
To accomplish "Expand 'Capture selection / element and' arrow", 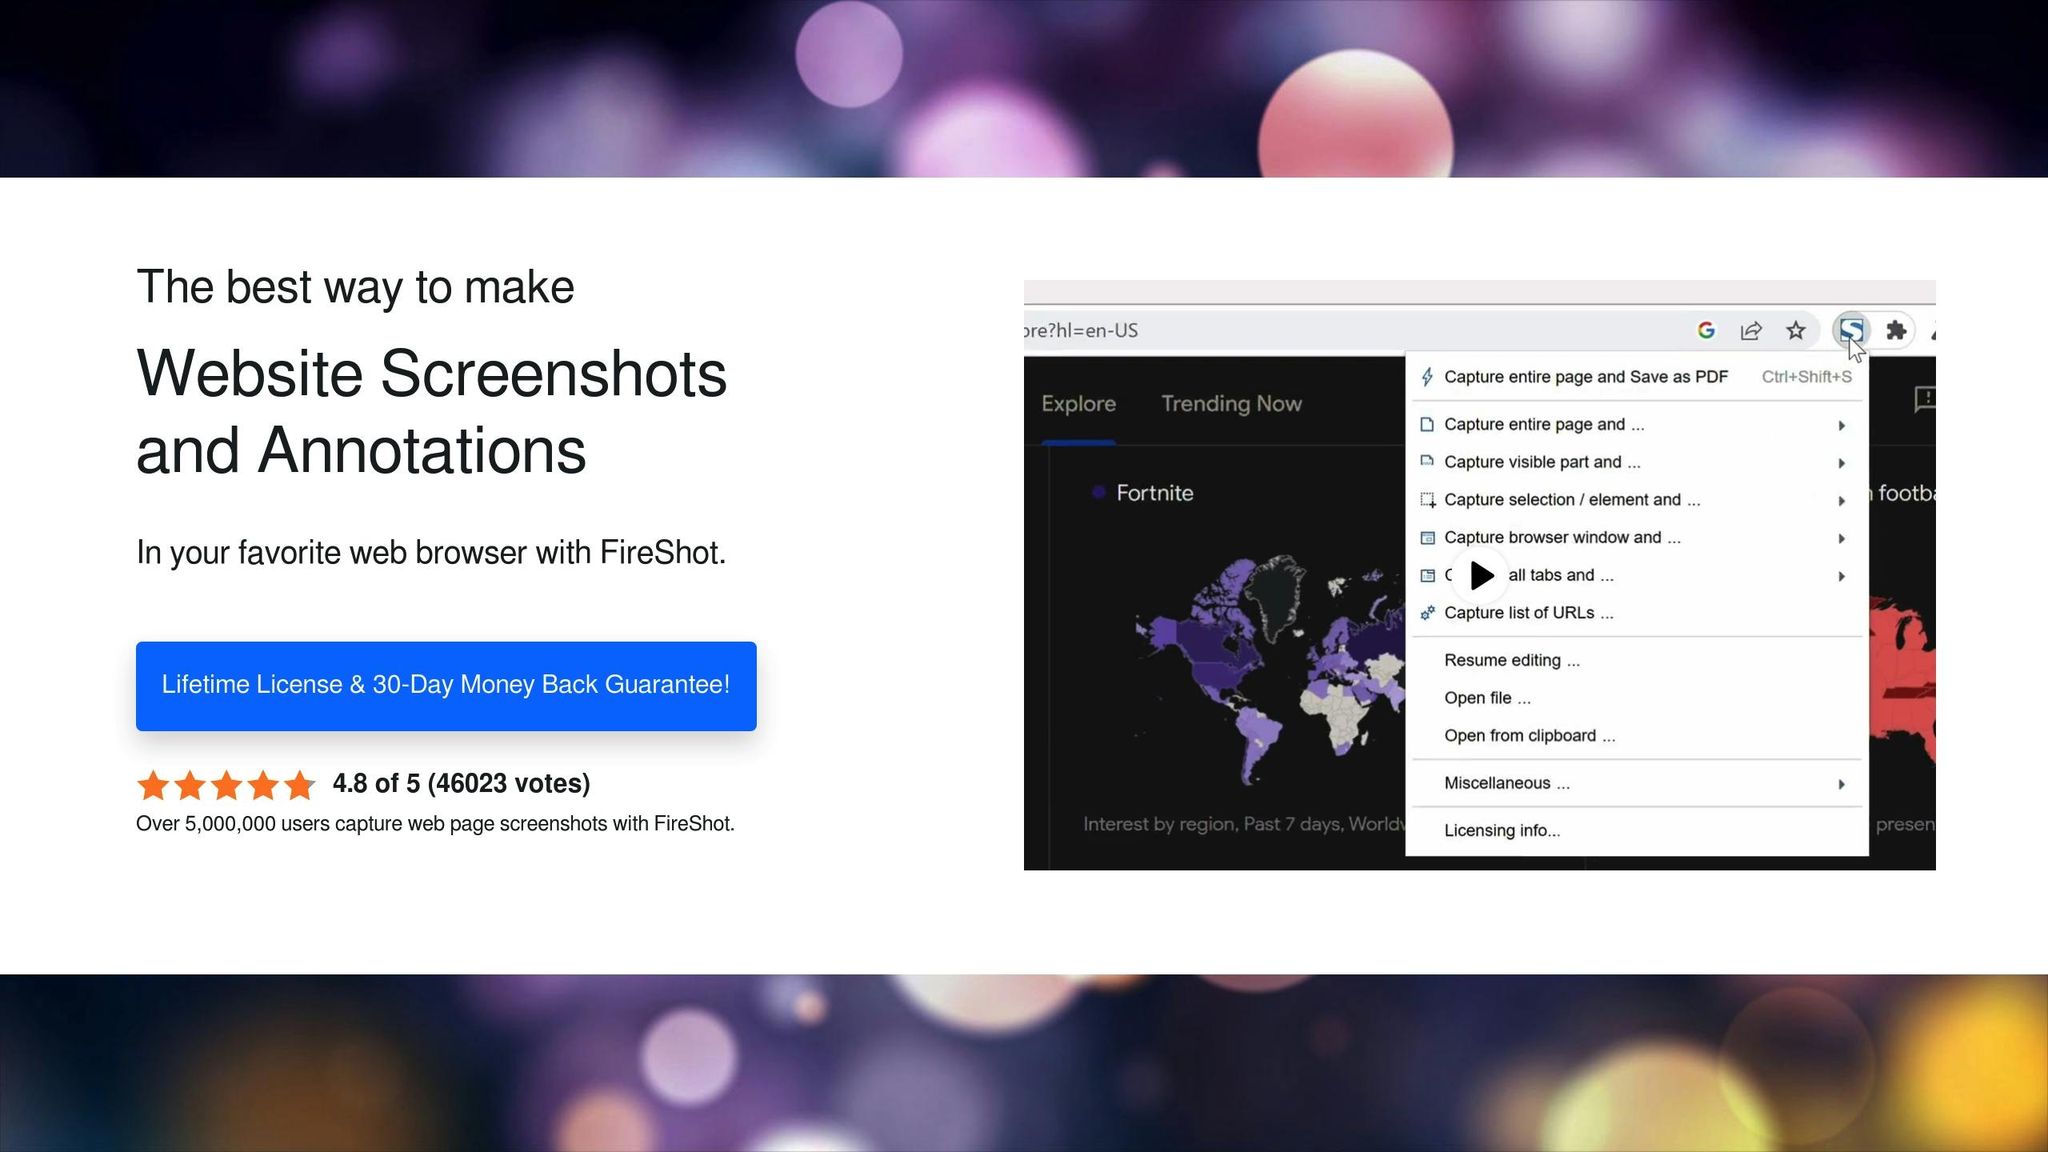I will click(1841, 501).
